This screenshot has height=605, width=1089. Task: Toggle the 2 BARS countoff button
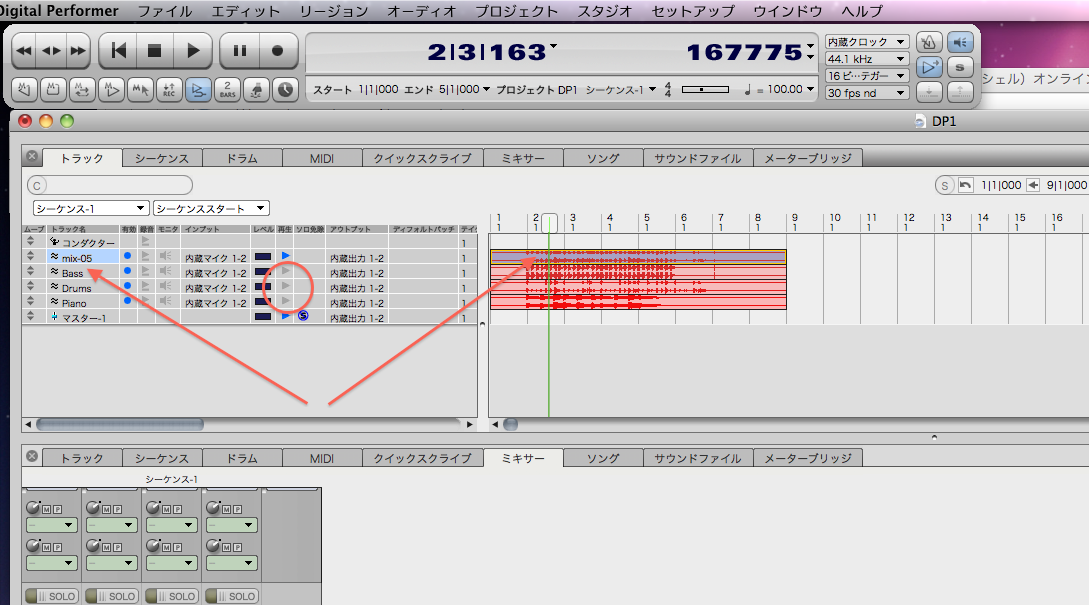tap(227, 90)
